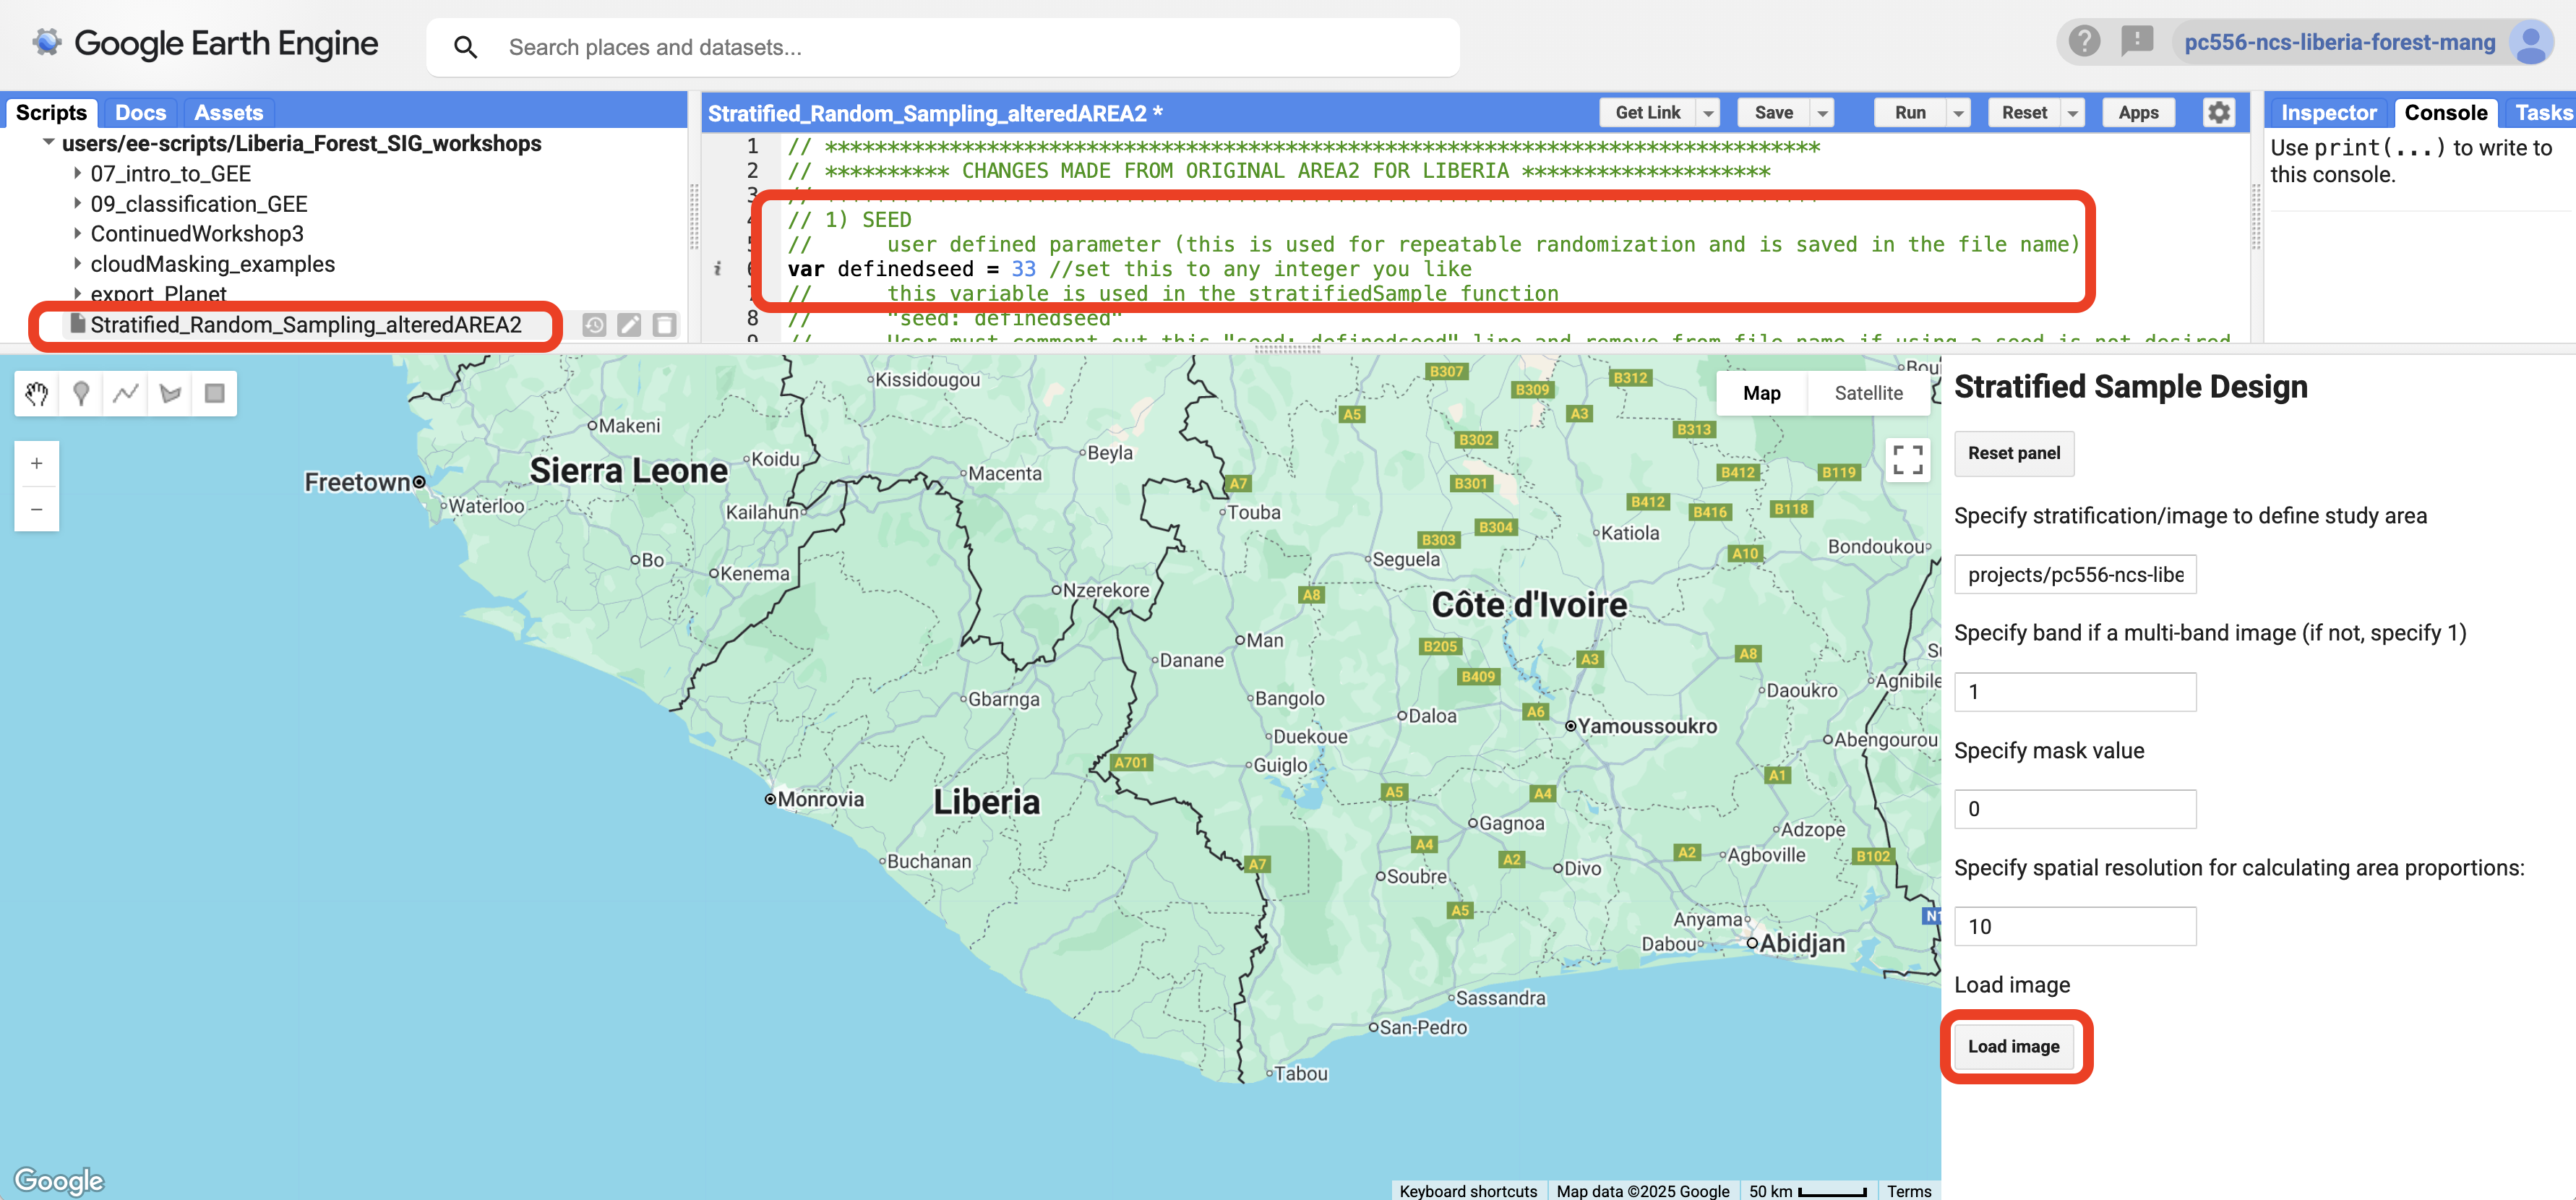Viewport: 2576px width, 1200px height.
Task: Select the draw line tool
Action: click(126, 394)
